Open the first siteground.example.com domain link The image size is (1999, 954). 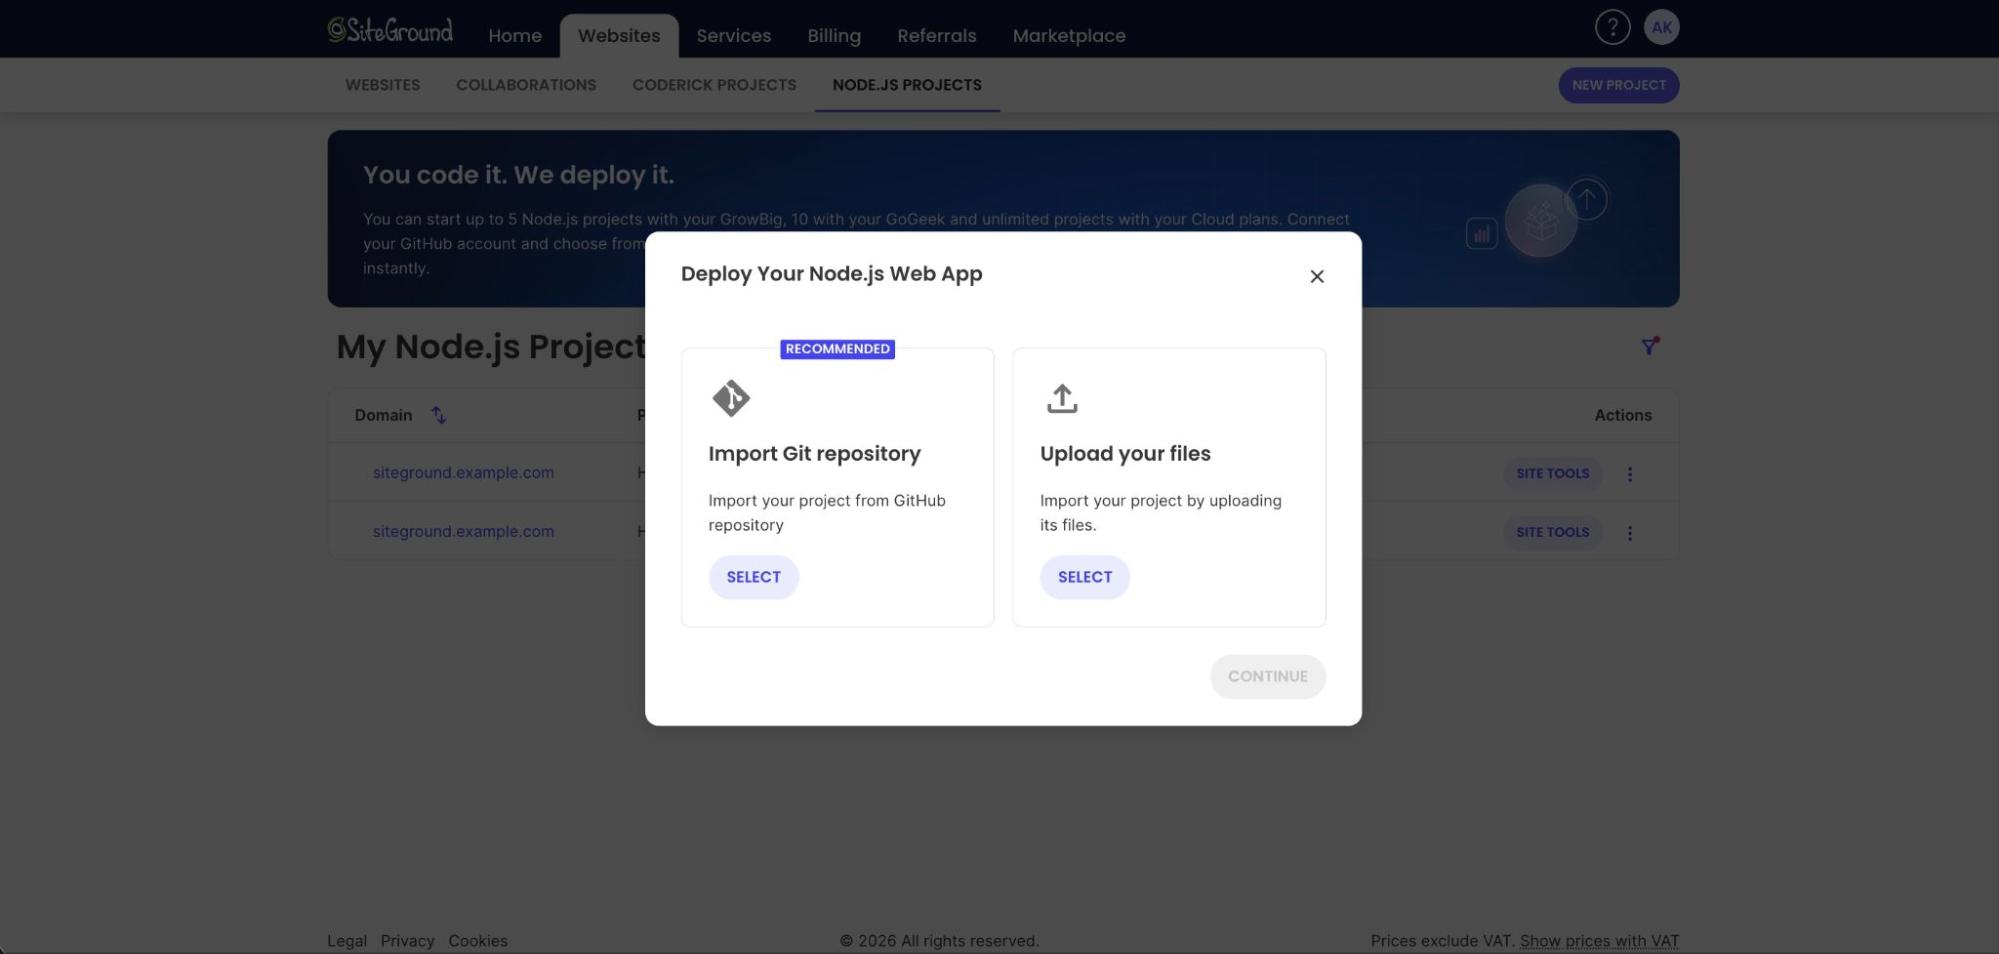[x=463, y=473]
